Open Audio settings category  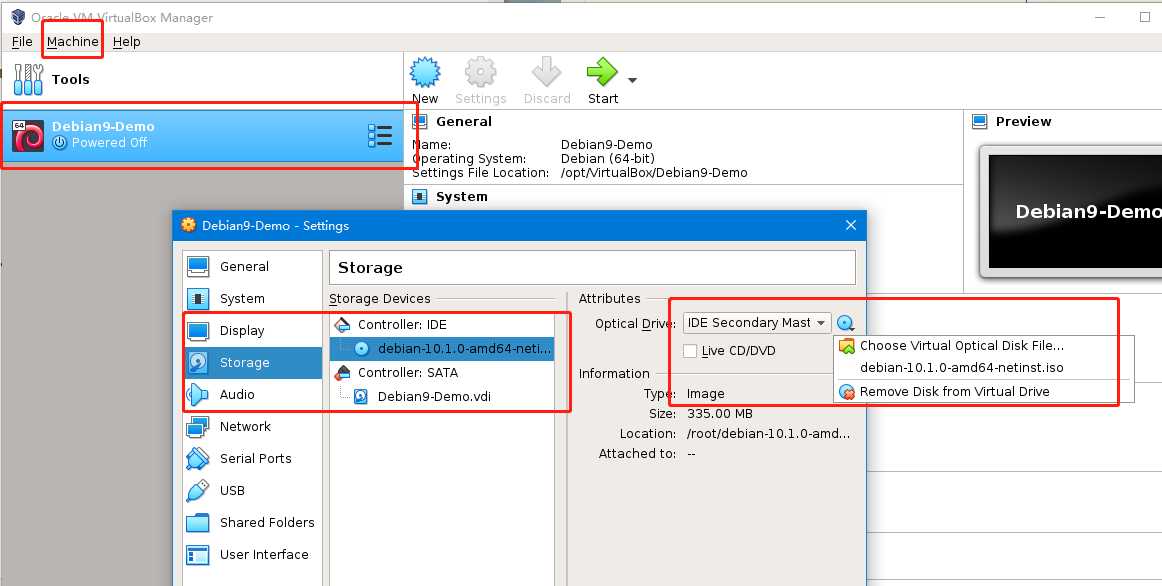pyautogui.click(x=252, y=394)
